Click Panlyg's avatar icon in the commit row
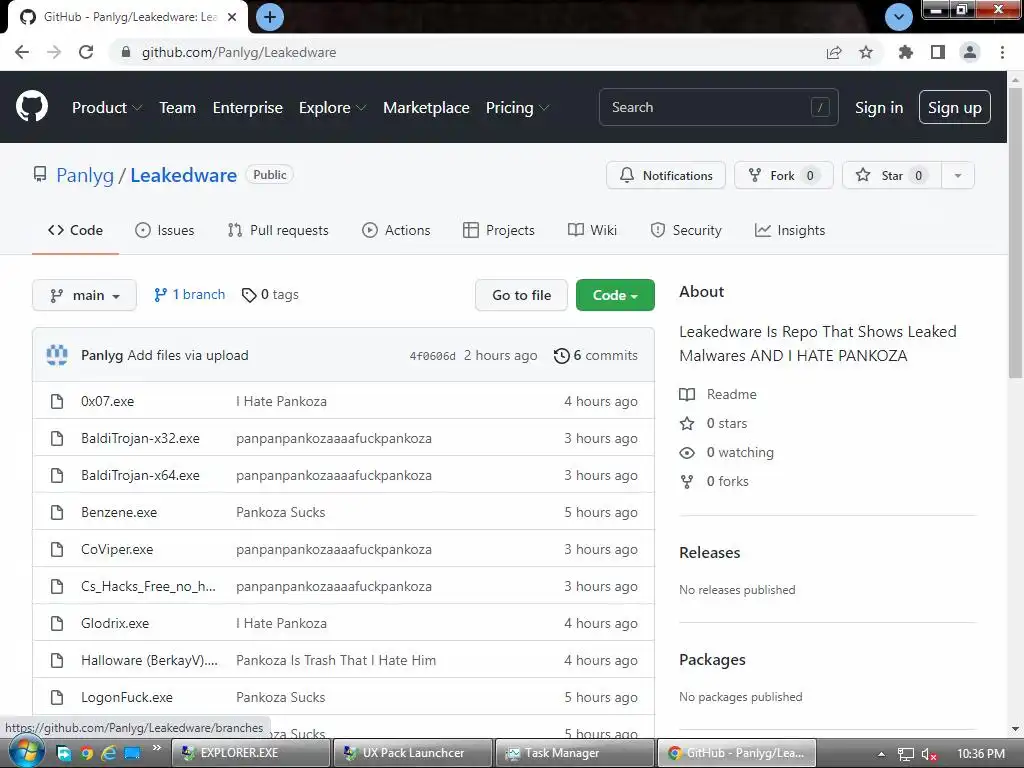The width and height of the screenshot is (1024, 768). click(57, 355)
